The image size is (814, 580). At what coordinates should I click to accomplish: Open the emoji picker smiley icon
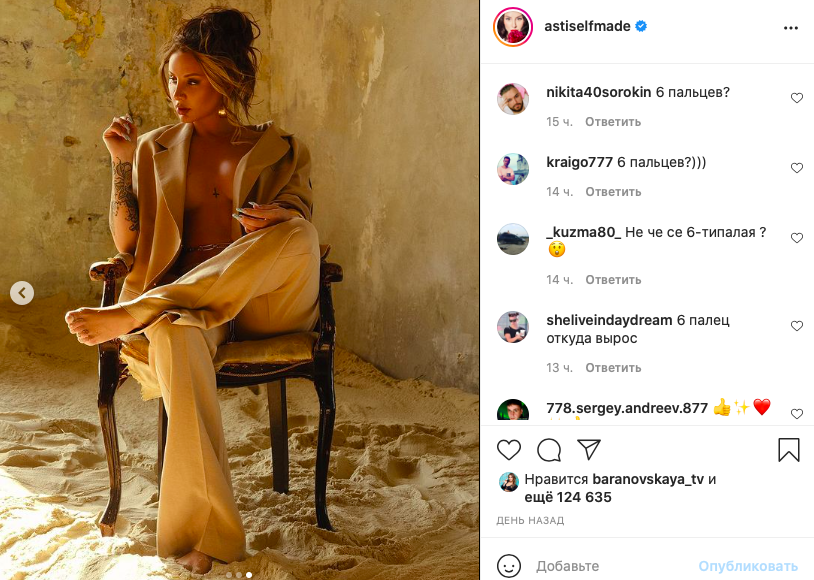509,566
